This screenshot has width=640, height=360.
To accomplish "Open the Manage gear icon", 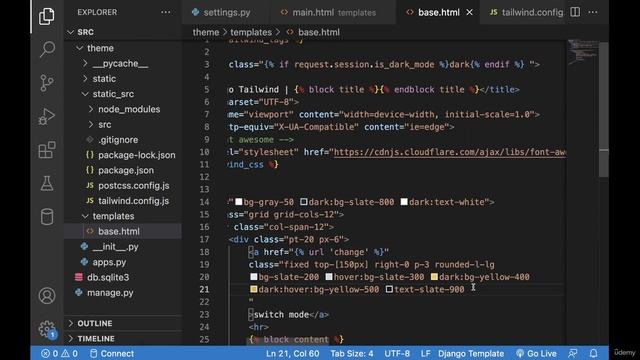I will tap(47, 329).
